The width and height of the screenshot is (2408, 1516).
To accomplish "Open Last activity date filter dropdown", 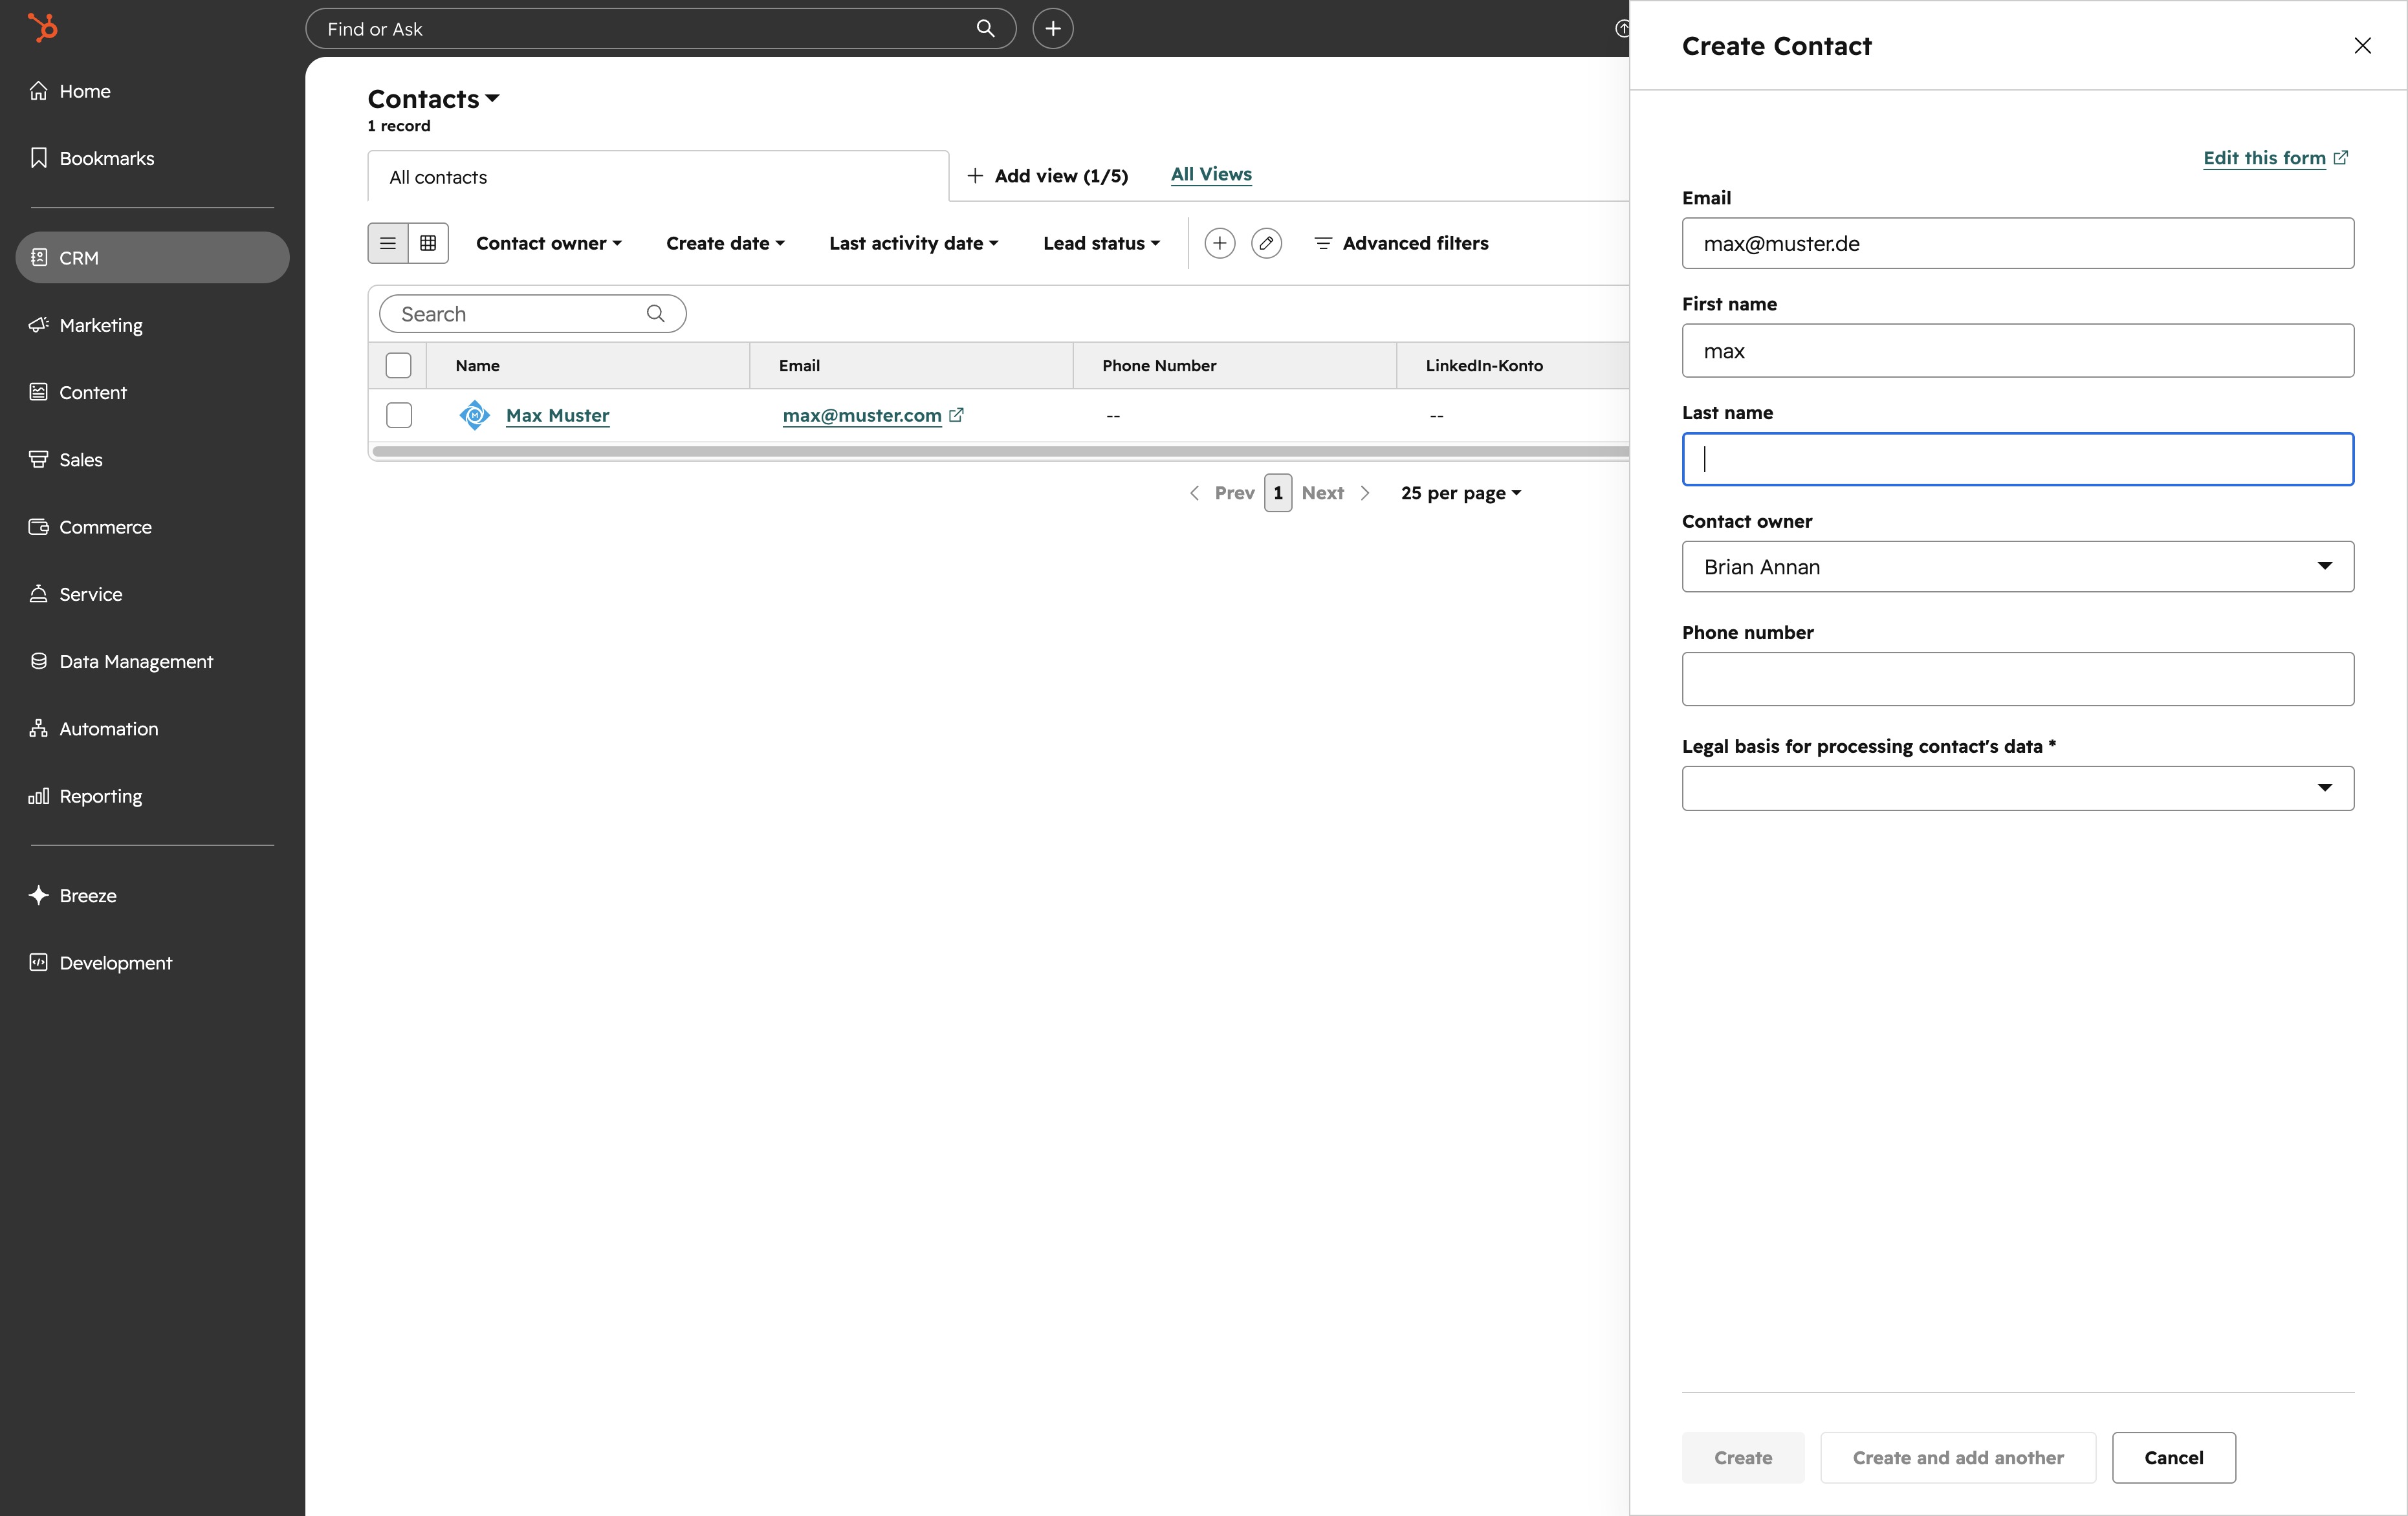I will tap(914, 243).
